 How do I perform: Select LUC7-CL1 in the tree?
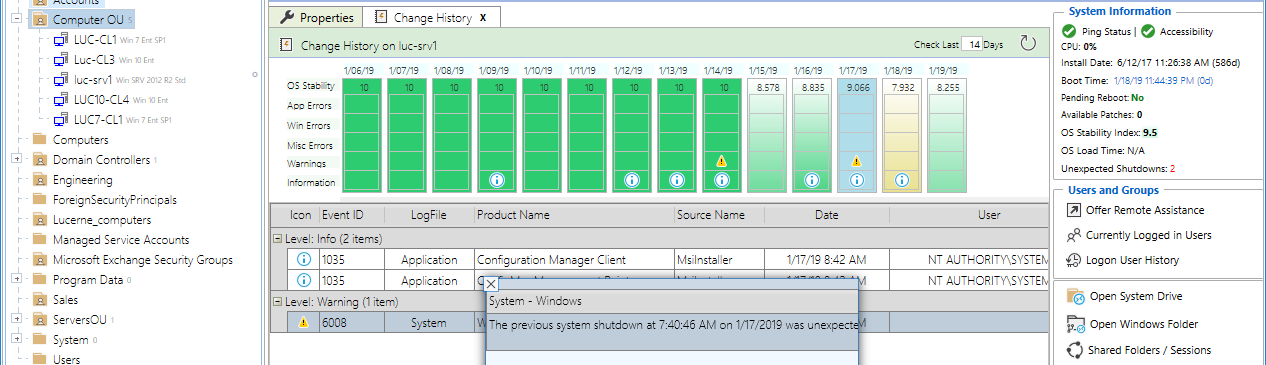point(98,119)
